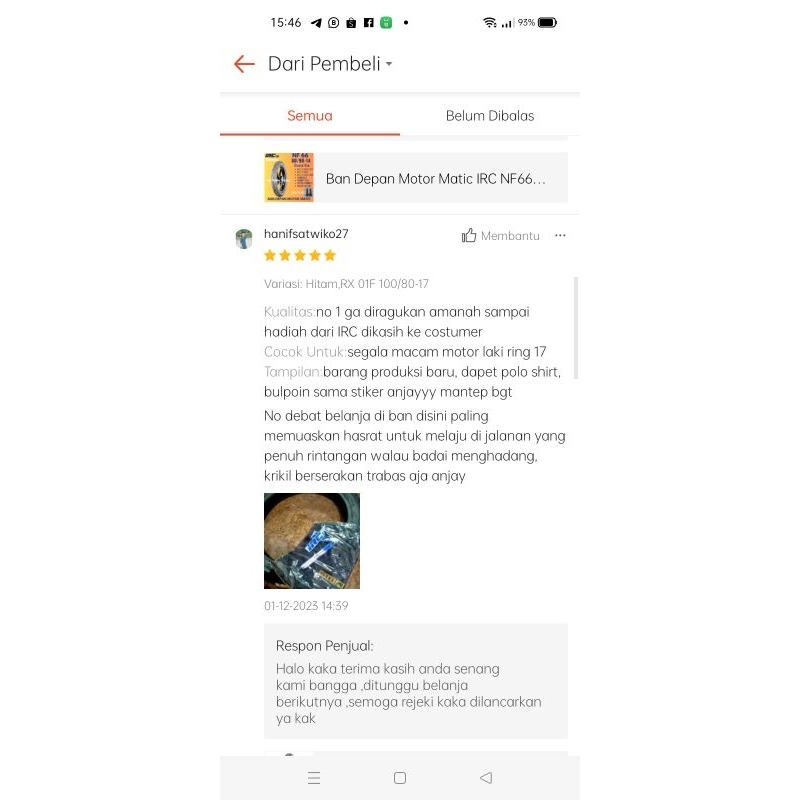Open the IRC tire product thumbnail
800x800 pixels.
coord(289,178)
